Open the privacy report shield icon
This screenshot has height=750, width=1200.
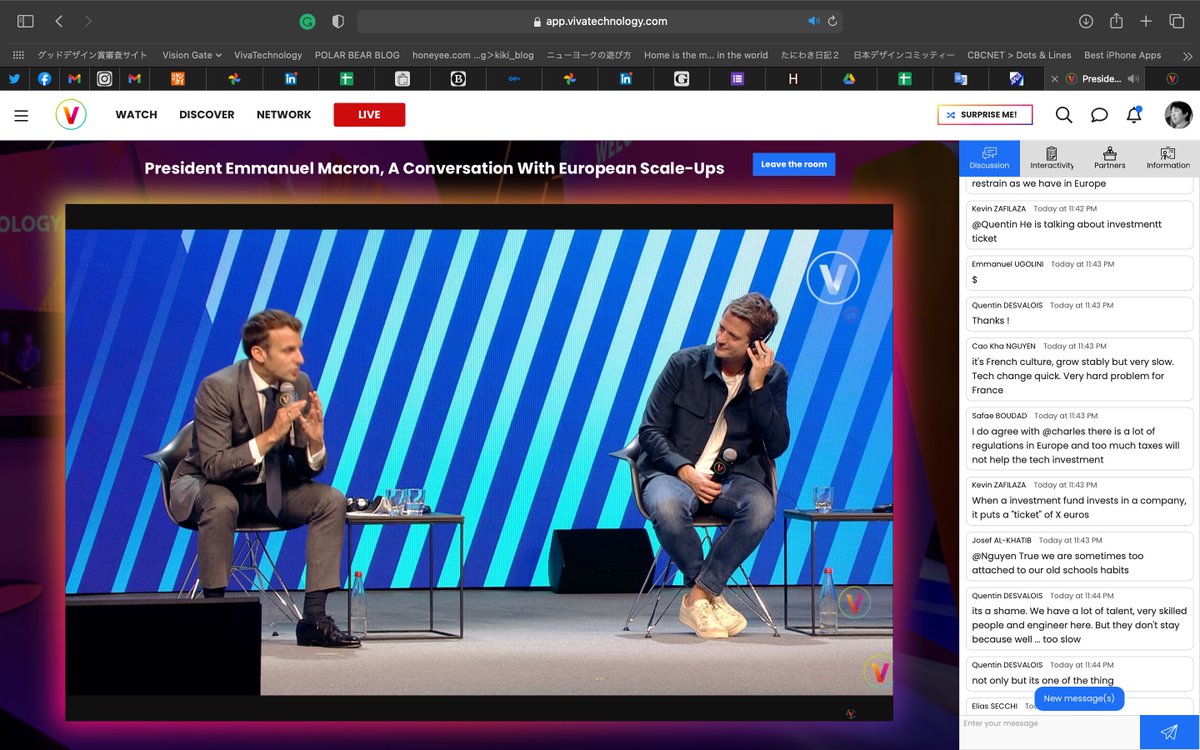[338, 21]
